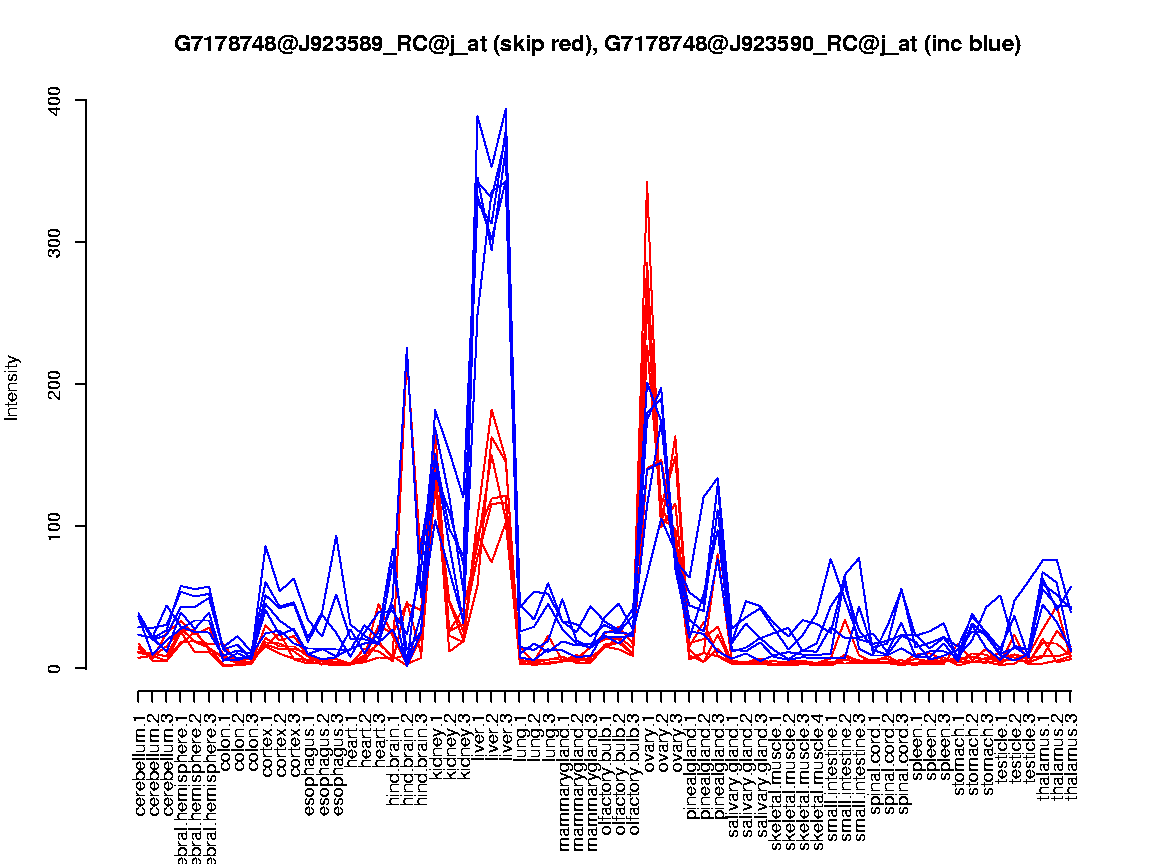Click the tallest red peak at ovary.1
Screen dimensions: 1152x864
coord(647,182)
